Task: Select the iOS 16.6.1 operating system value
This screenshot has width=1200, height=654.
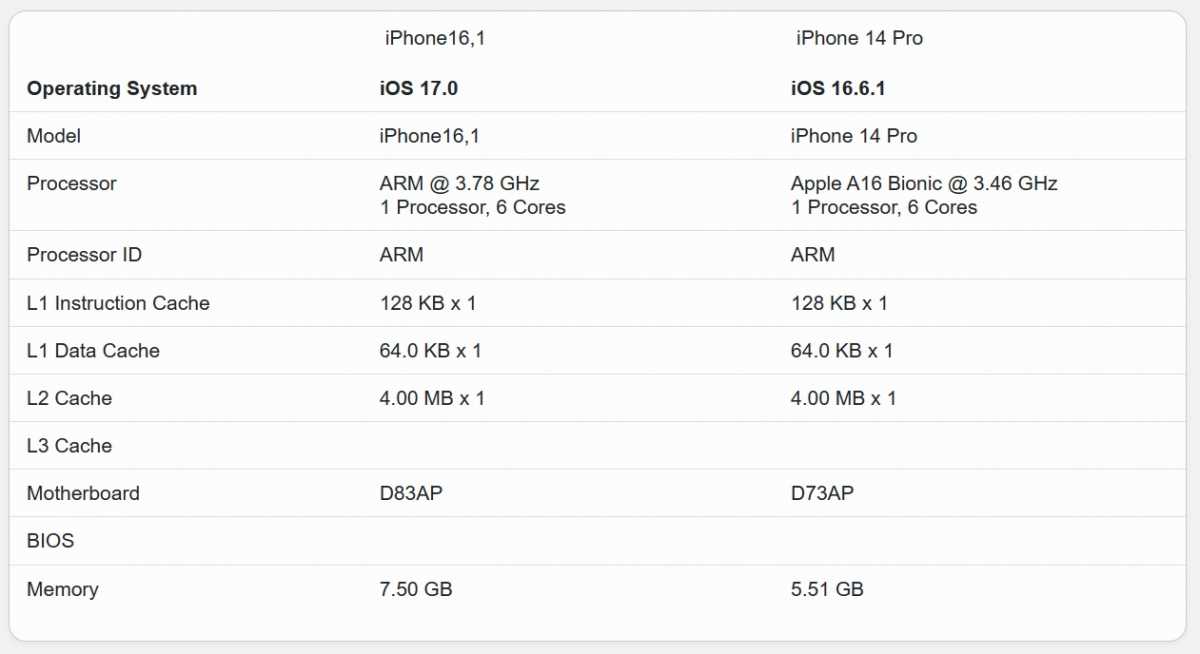Action: tap(838, 88)
